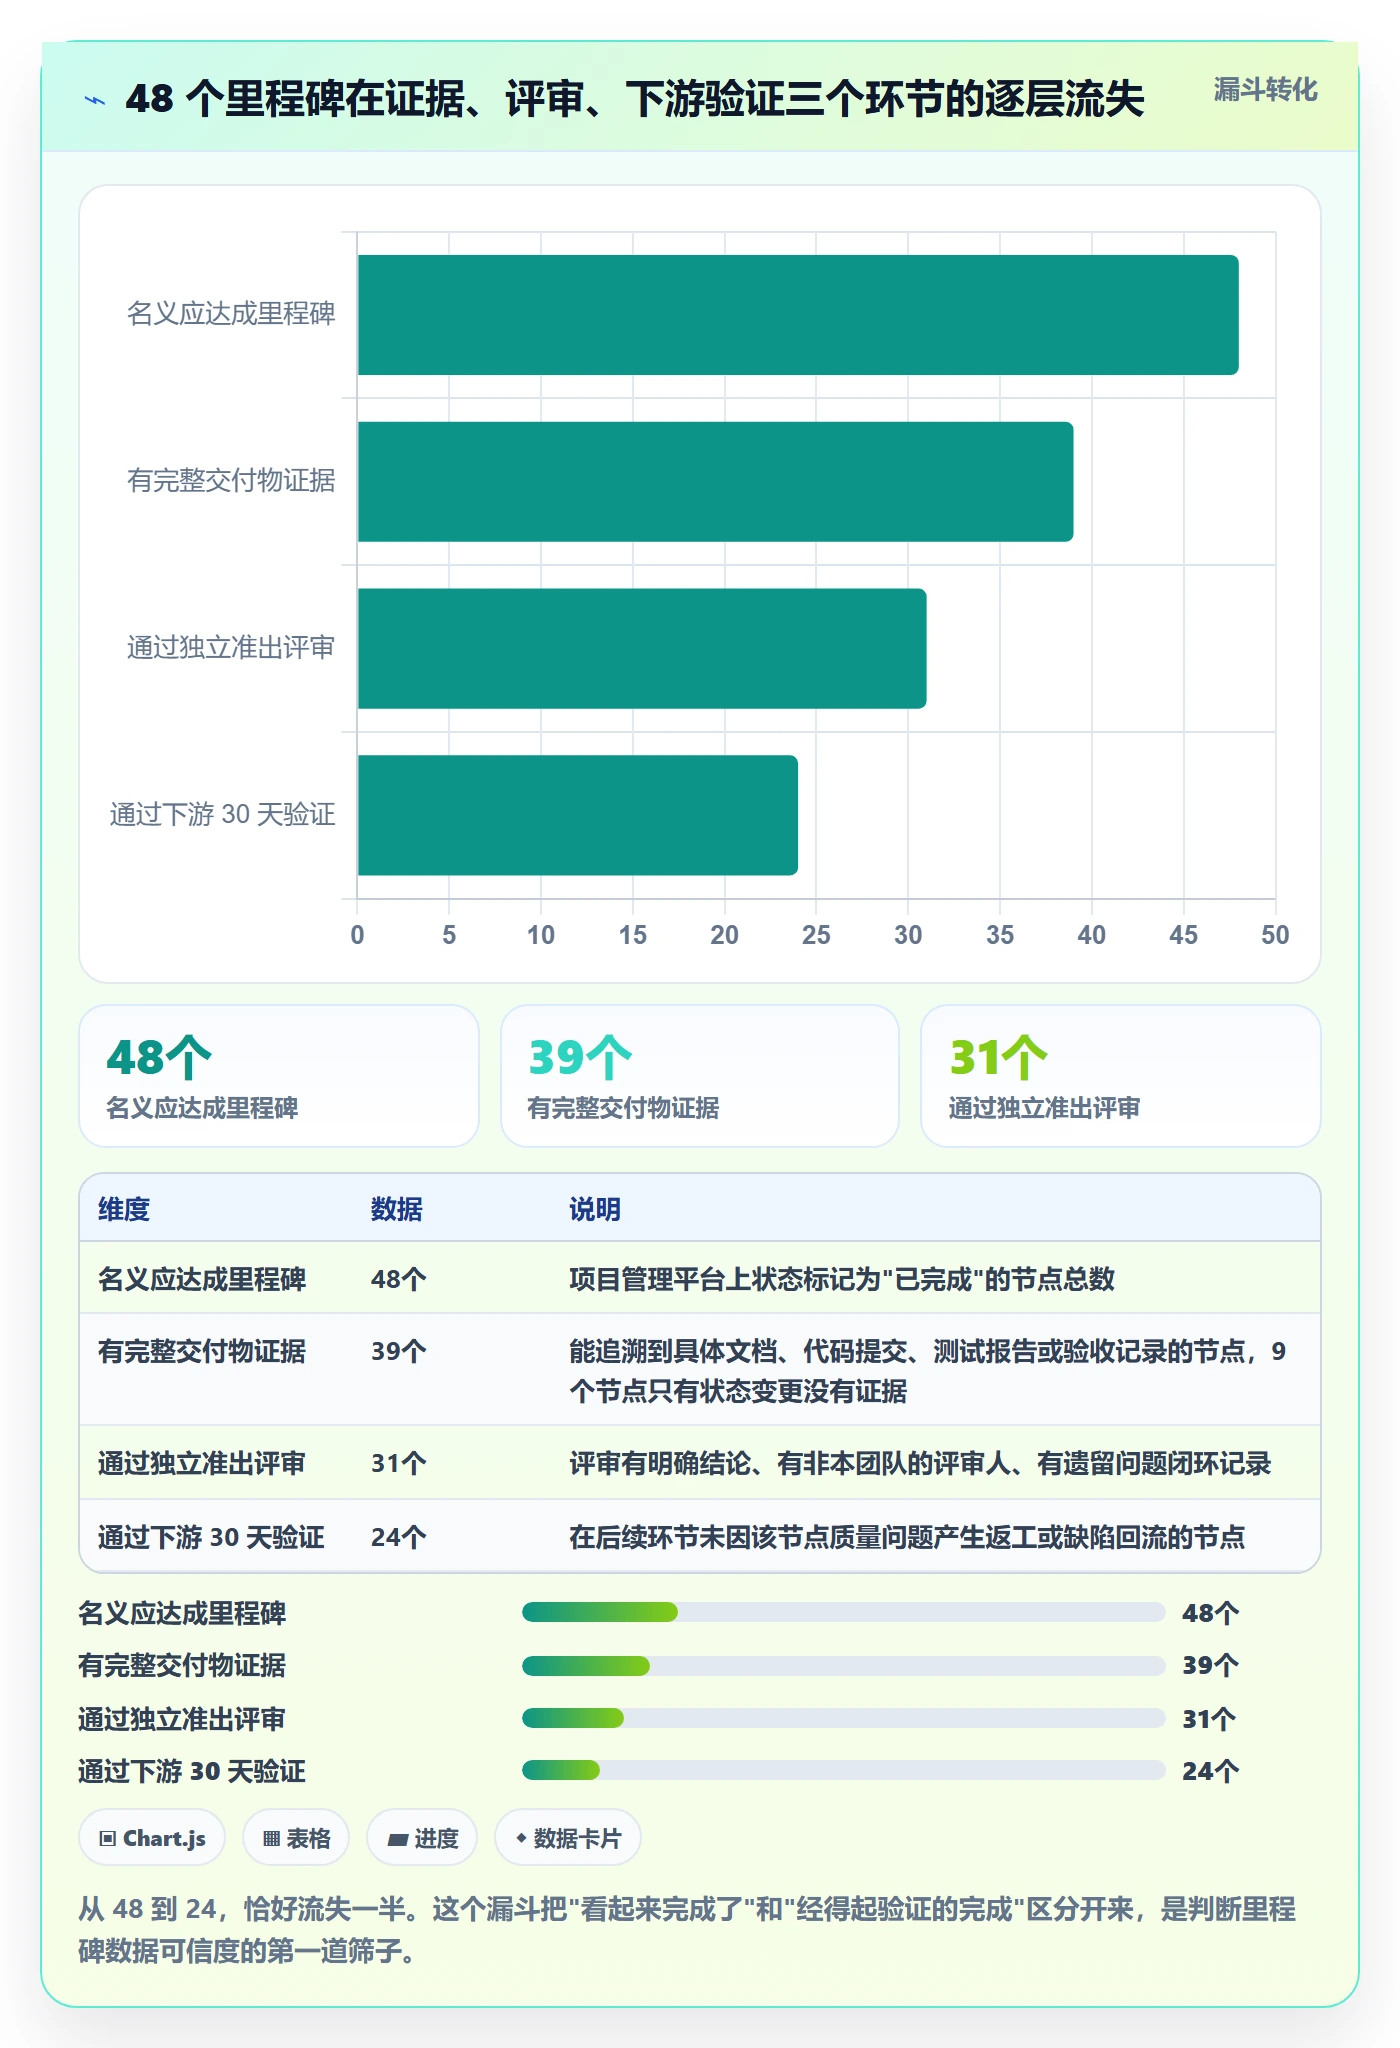Click the 数据 column header
1400x2048 pixels.
pyautogui.click(x=397, y=1209)
